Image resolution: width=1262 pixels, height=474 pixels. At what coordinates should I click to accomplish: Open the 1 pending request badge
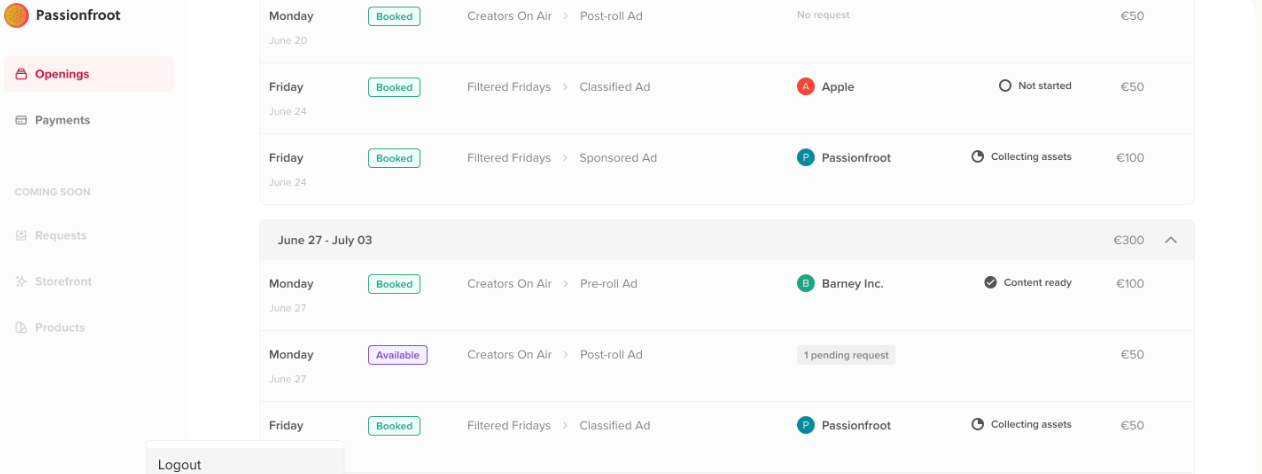point(846,355)
